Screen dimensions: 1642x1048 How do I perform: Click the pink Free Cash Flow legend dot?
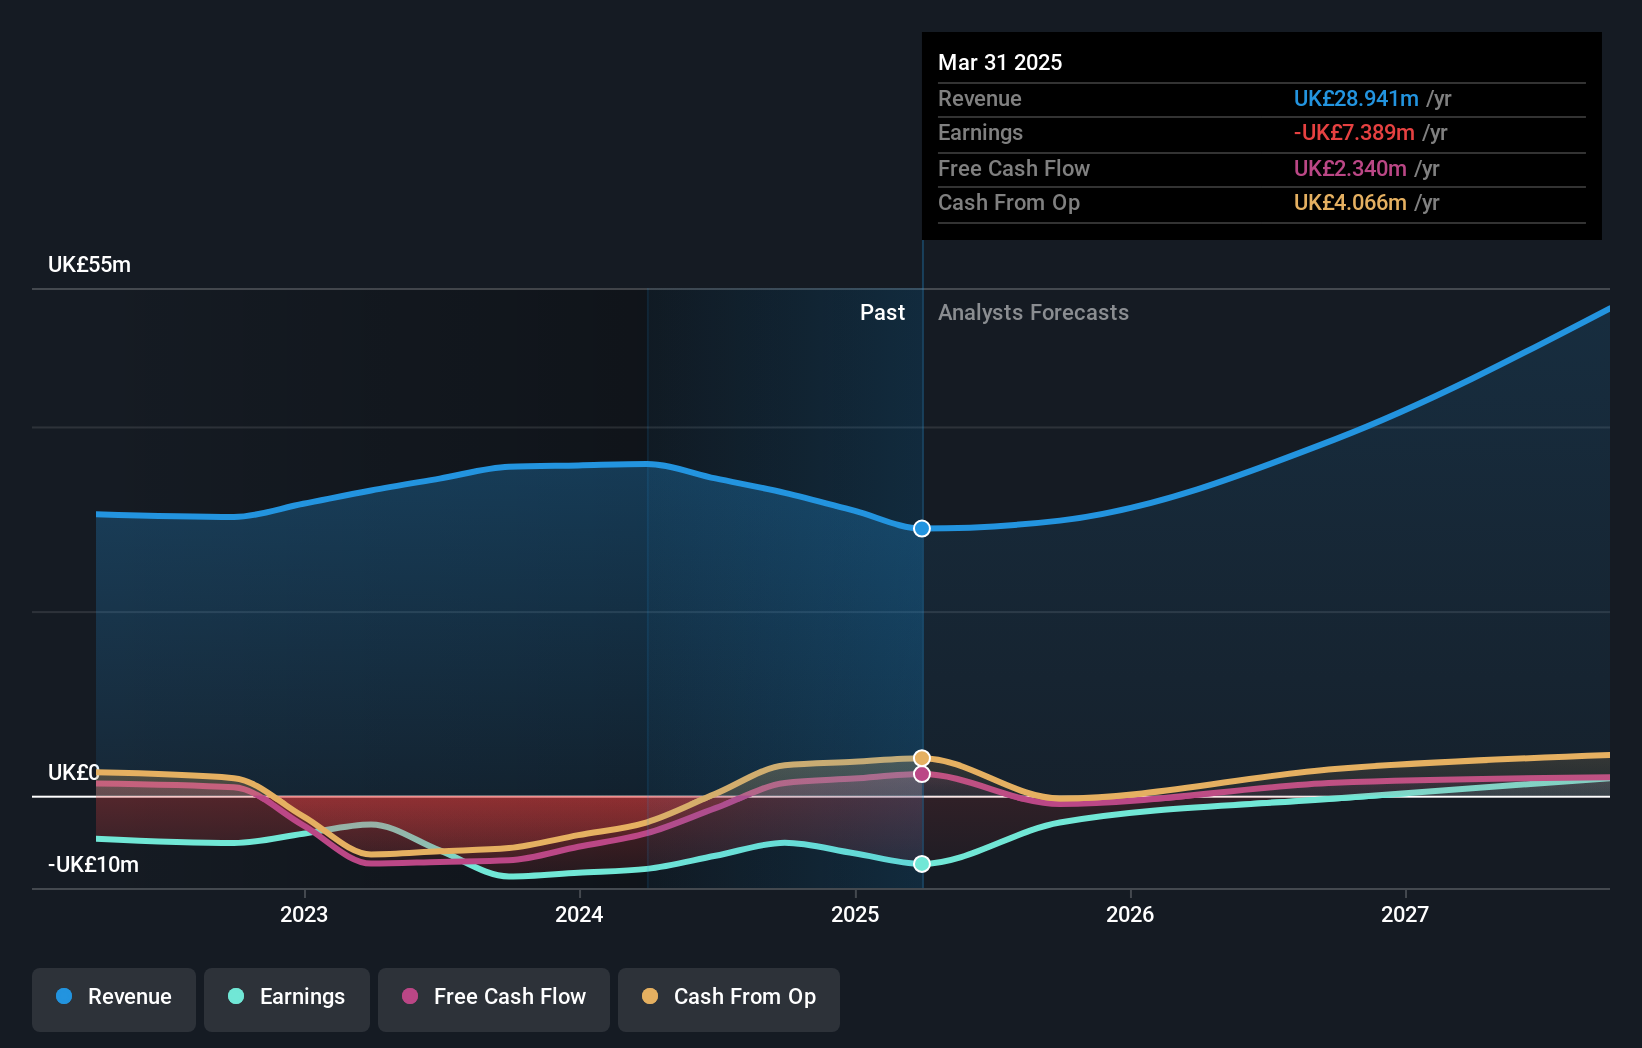[409, 997]
